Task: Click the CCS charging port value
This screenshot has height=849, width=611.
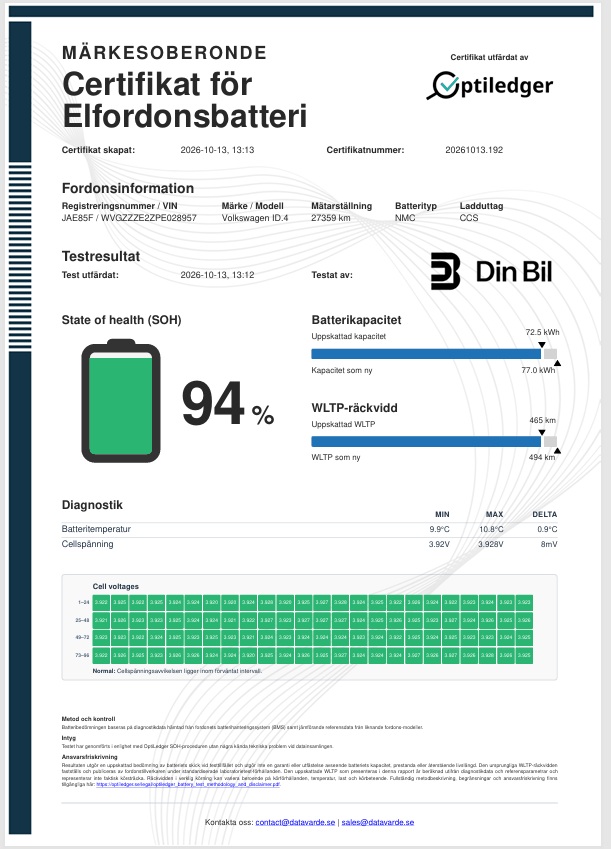Action: click(x=469, y=218)
